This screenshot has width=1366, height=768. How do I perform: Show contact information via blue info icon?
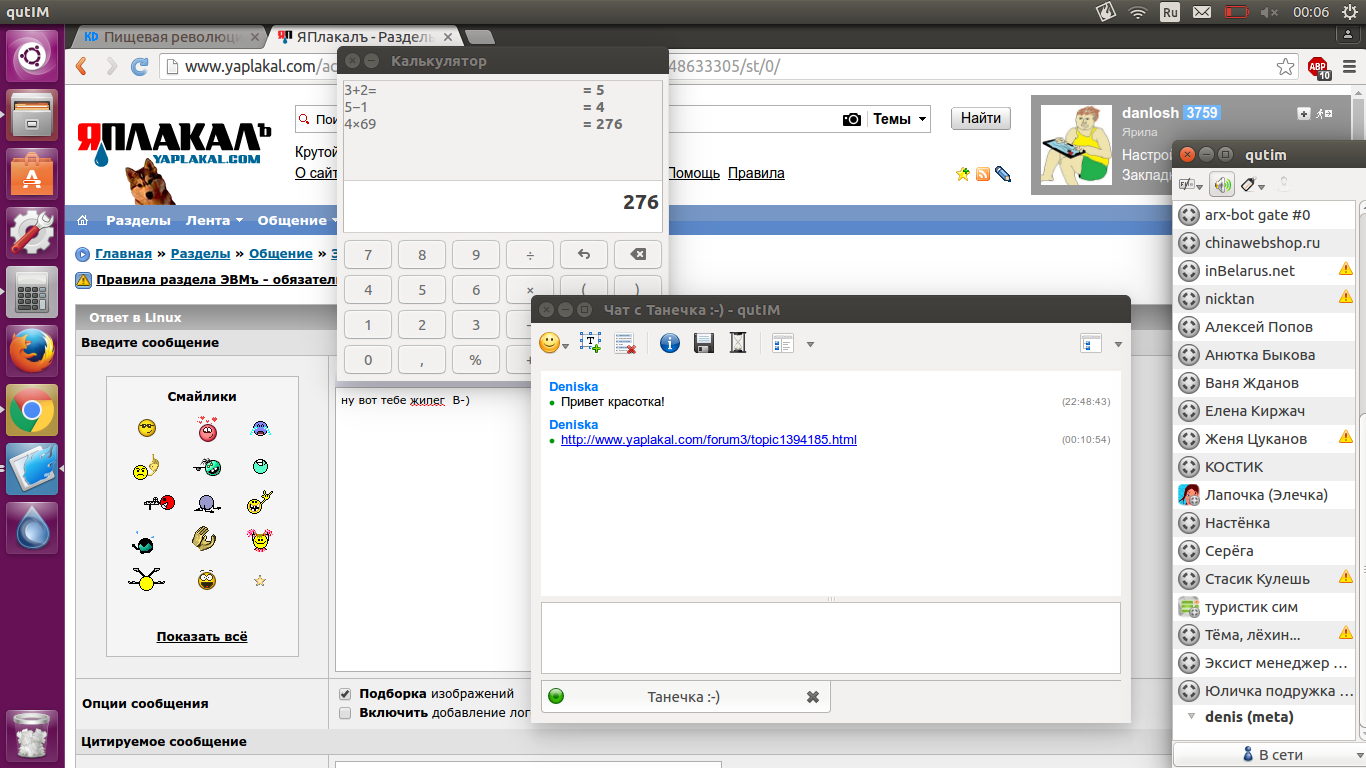pyautogui.click(x=670, y=343)
